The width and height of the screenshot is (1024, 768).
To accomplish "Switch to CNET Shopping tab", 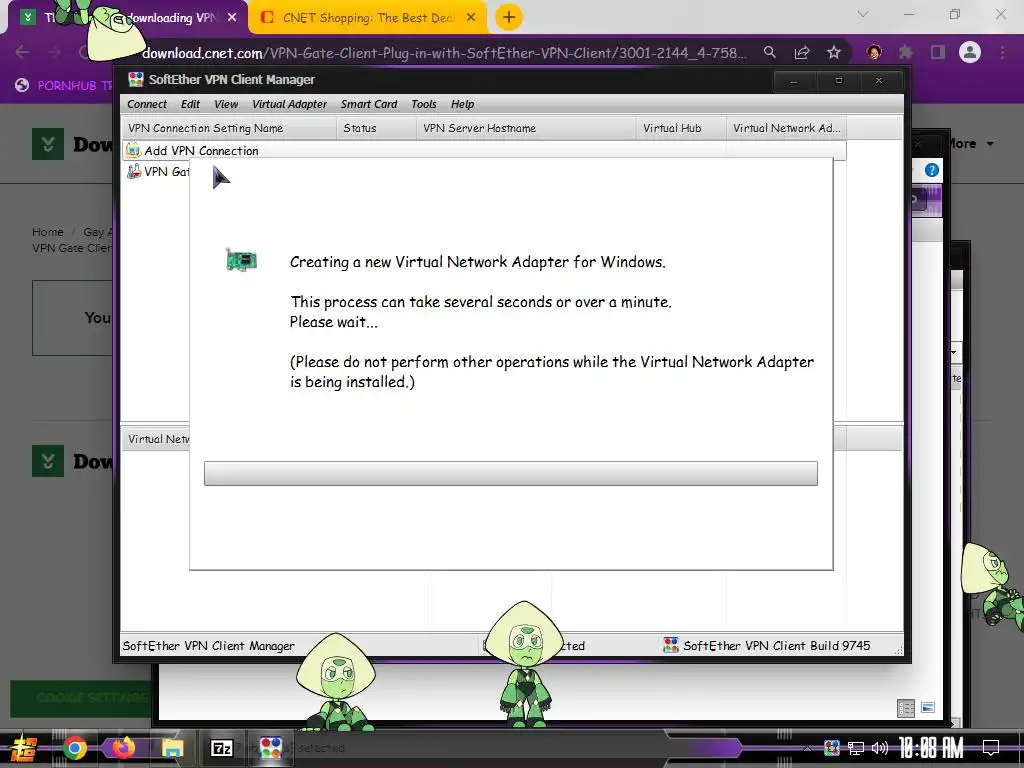I will (368, 18).
